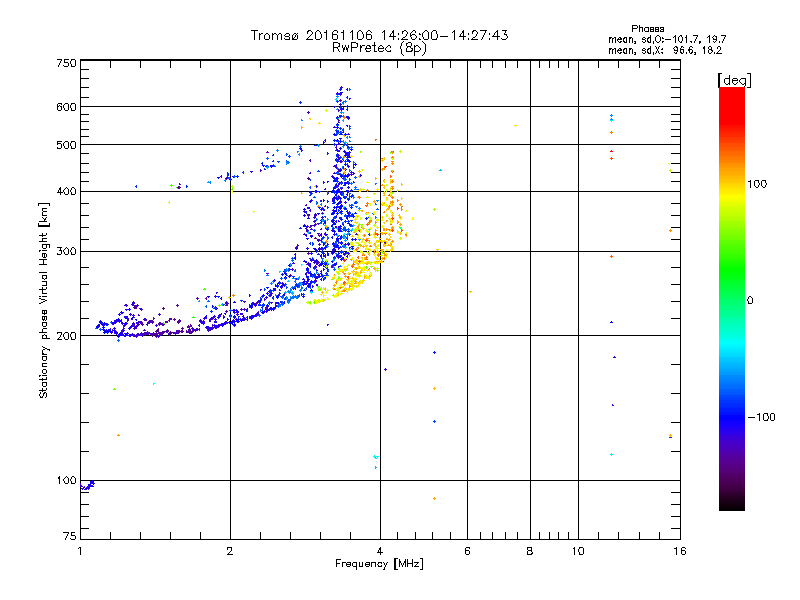The image size is (800, 600).
Task: Click the y-axis label "Stationary phase Virtual Height [km]"
Action: [43, 300]
